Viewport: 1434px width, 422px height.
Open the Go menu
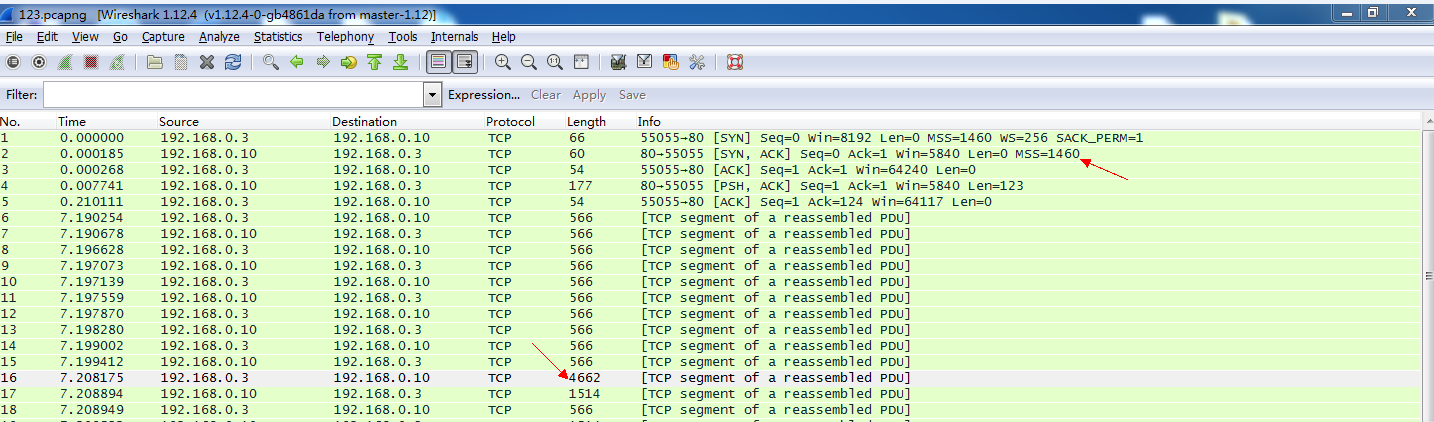(x=120, y=37)
